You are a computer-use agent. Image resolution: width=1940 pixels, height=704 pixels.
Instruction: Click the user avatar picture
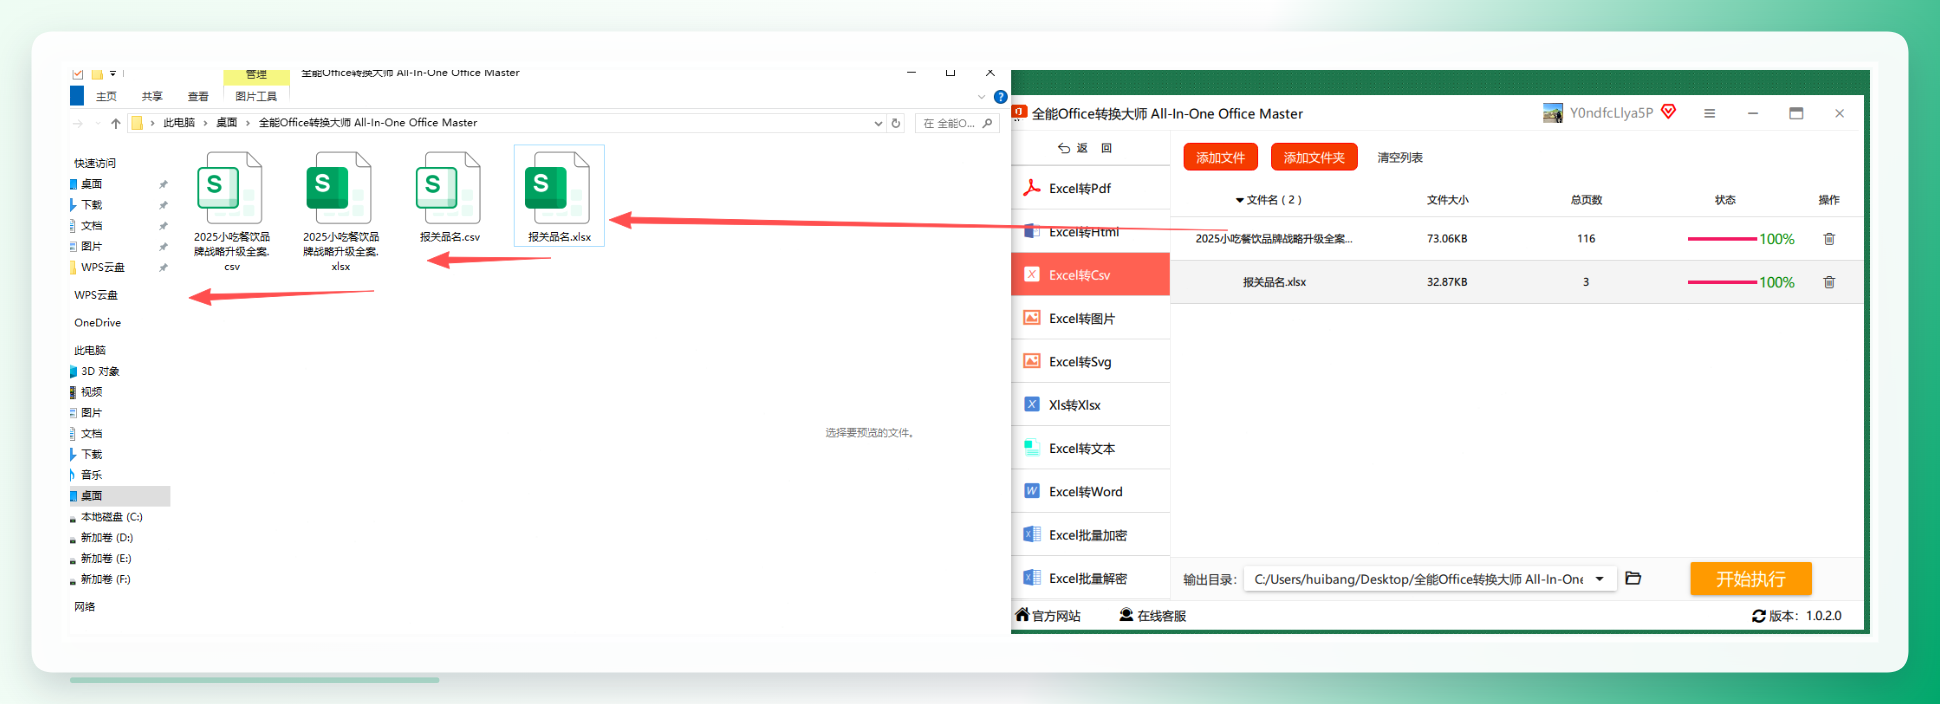[x=1552, y=113]
